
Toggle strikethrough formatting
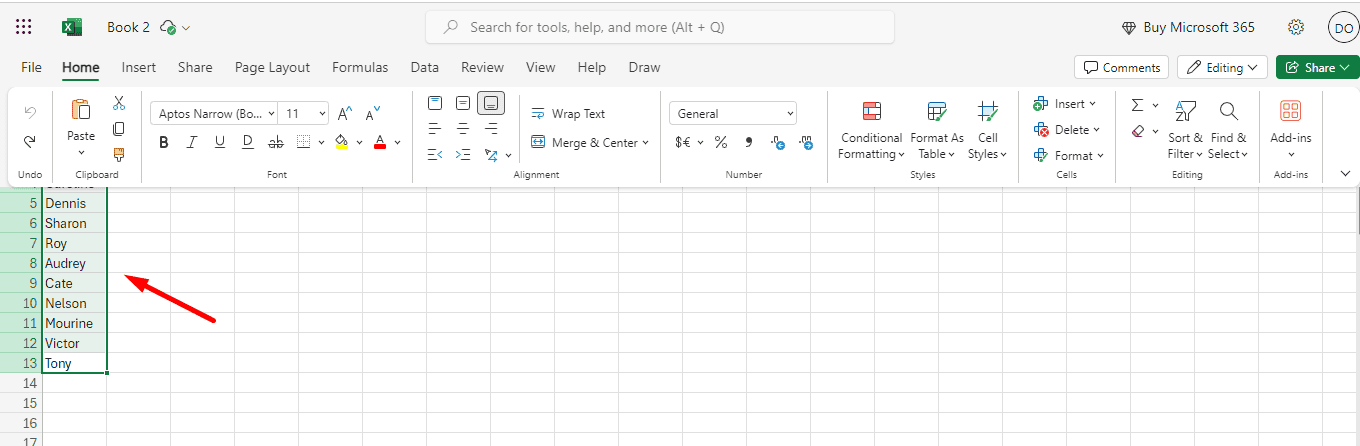coord(276,142)
